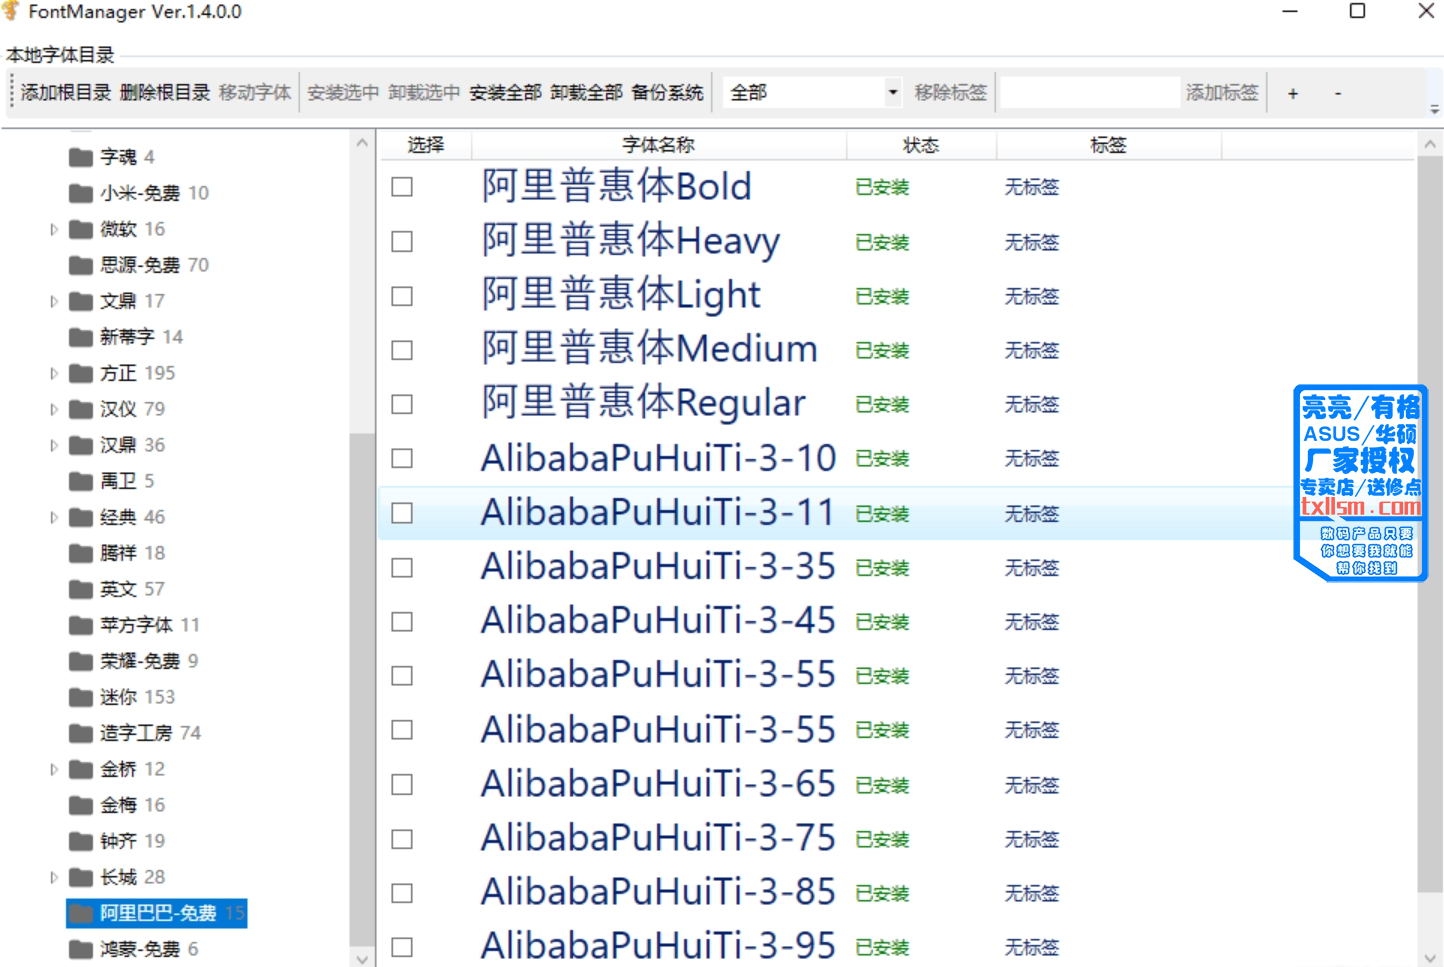
Task: Expand the 微软 tree node arrow
Action: tap(54, 229)
